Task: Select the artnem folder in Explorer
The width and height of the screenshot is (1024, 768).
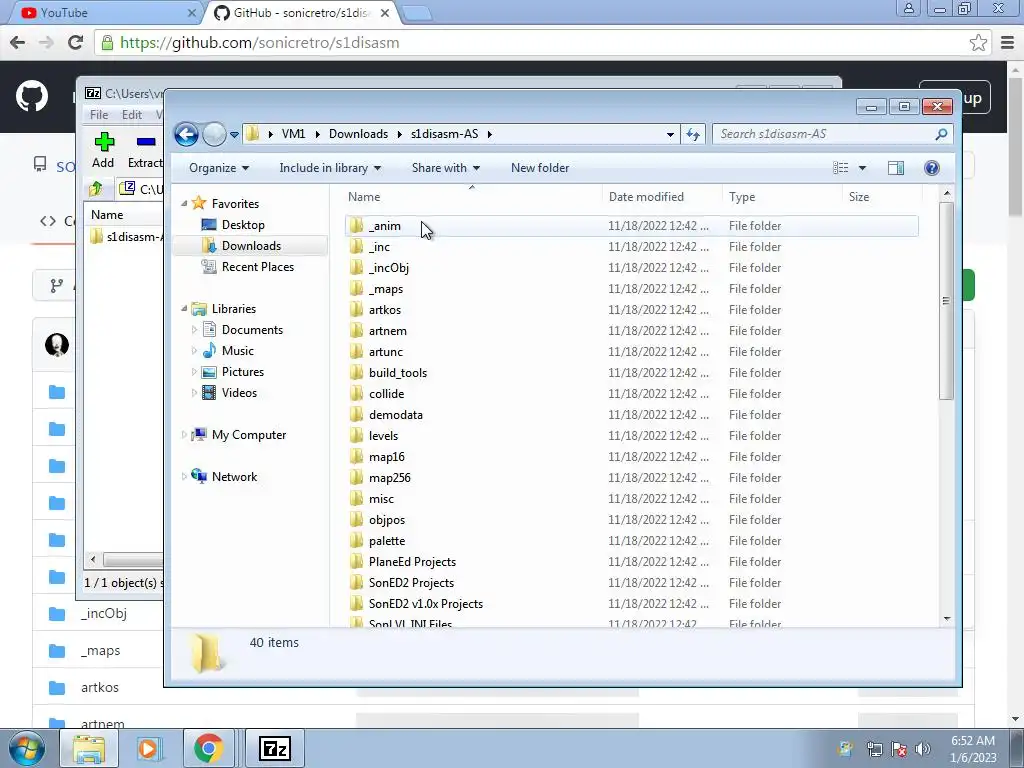Action: 387,330
